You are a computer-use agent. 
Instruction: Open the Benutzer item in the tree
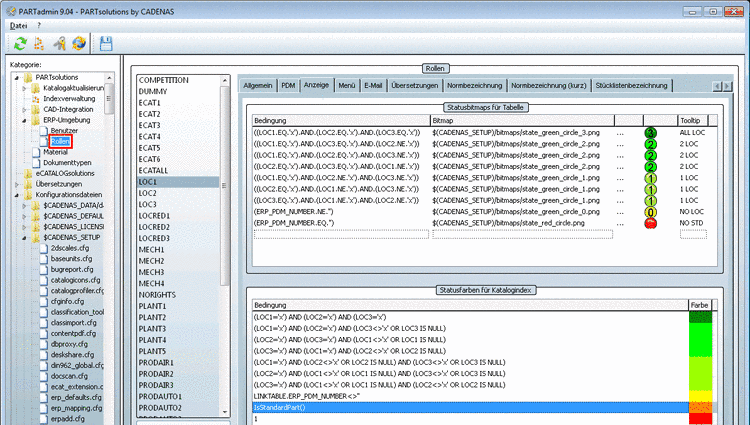[x=64, y=131]
